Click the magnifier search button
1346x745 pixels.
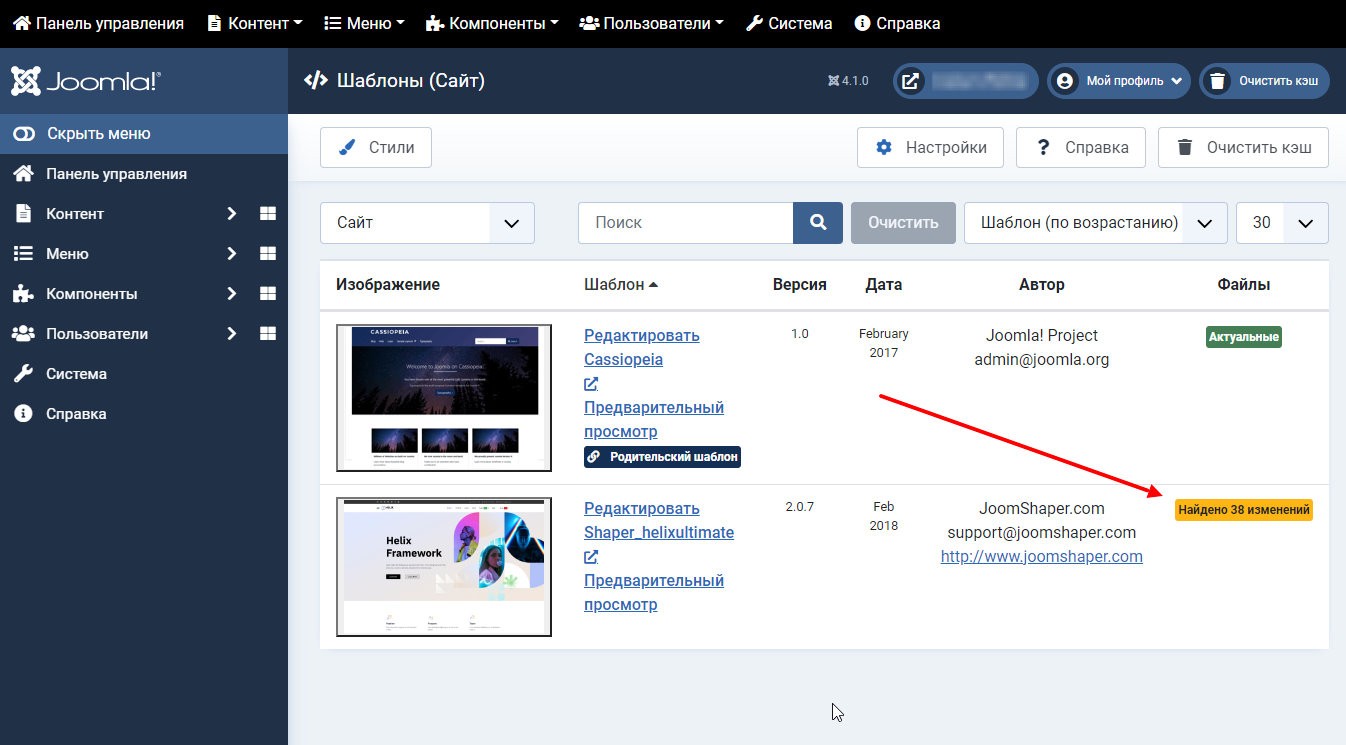click(x=818, y=223)
